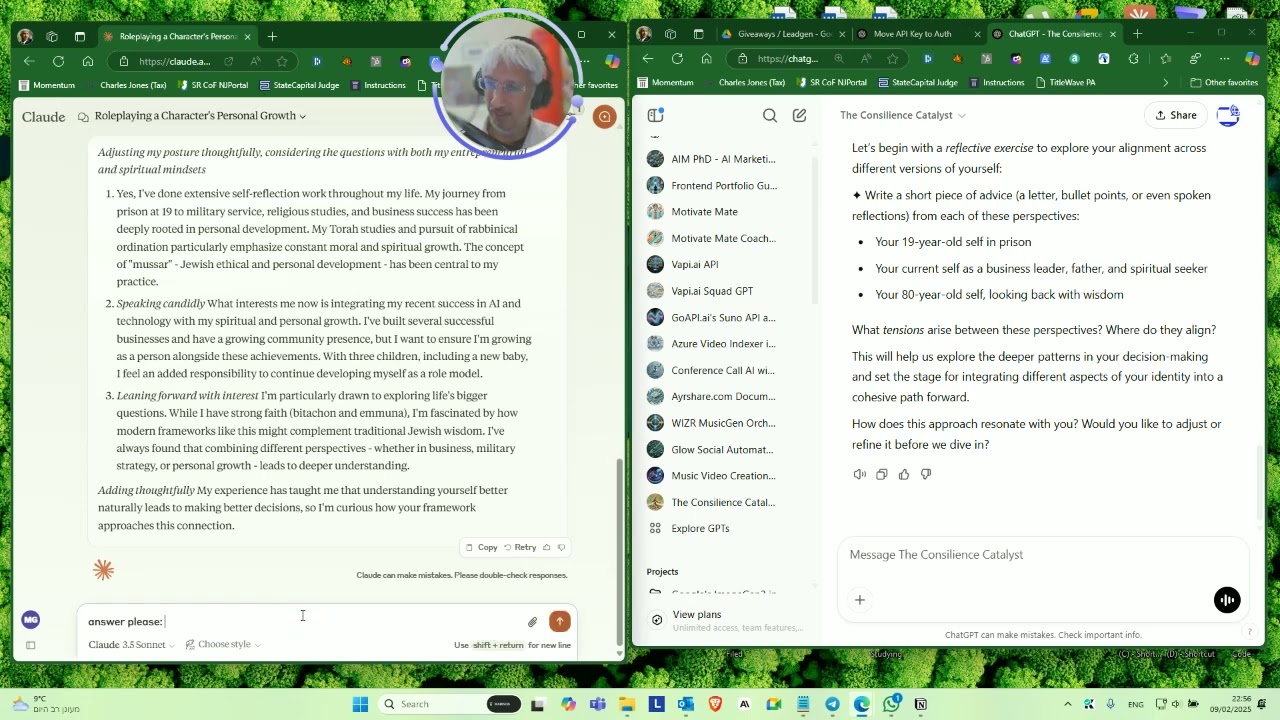This screenshot has height=720, width=1280.
Task: Click the plus attach button in ChatGPT
Action: pyautogui.click(x=860, y=600)
